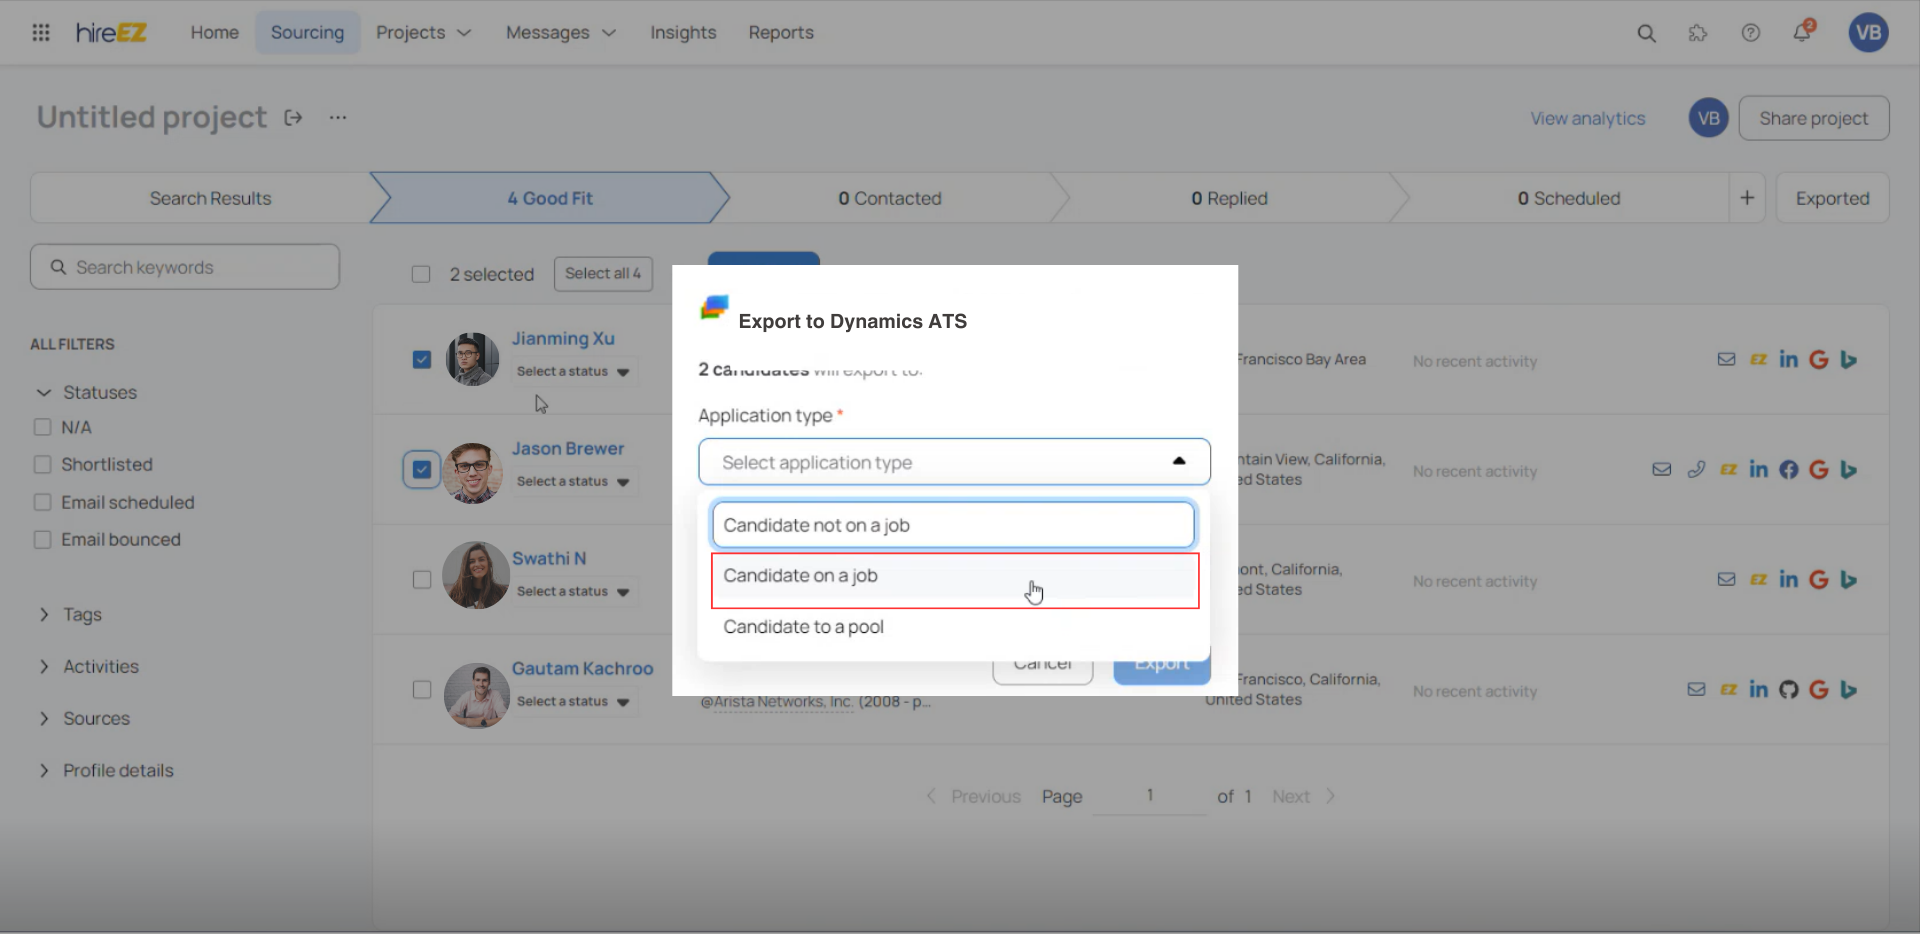Uncheck Jason Brewer's checkbox
Screen dimensions: 1920x934
pos(422,469)
